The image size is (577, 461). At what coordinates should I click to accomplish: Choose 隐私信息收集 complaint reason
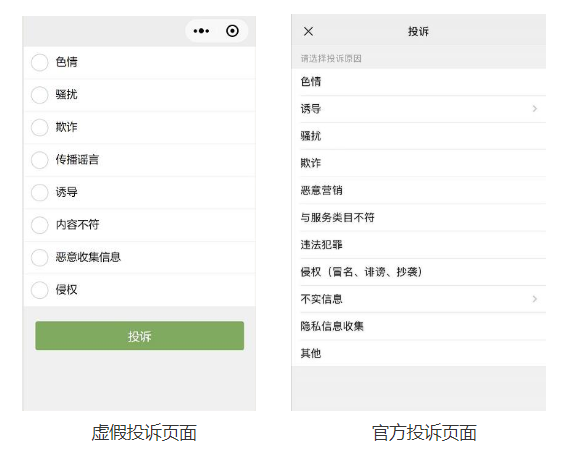click(x=418, y=326)
